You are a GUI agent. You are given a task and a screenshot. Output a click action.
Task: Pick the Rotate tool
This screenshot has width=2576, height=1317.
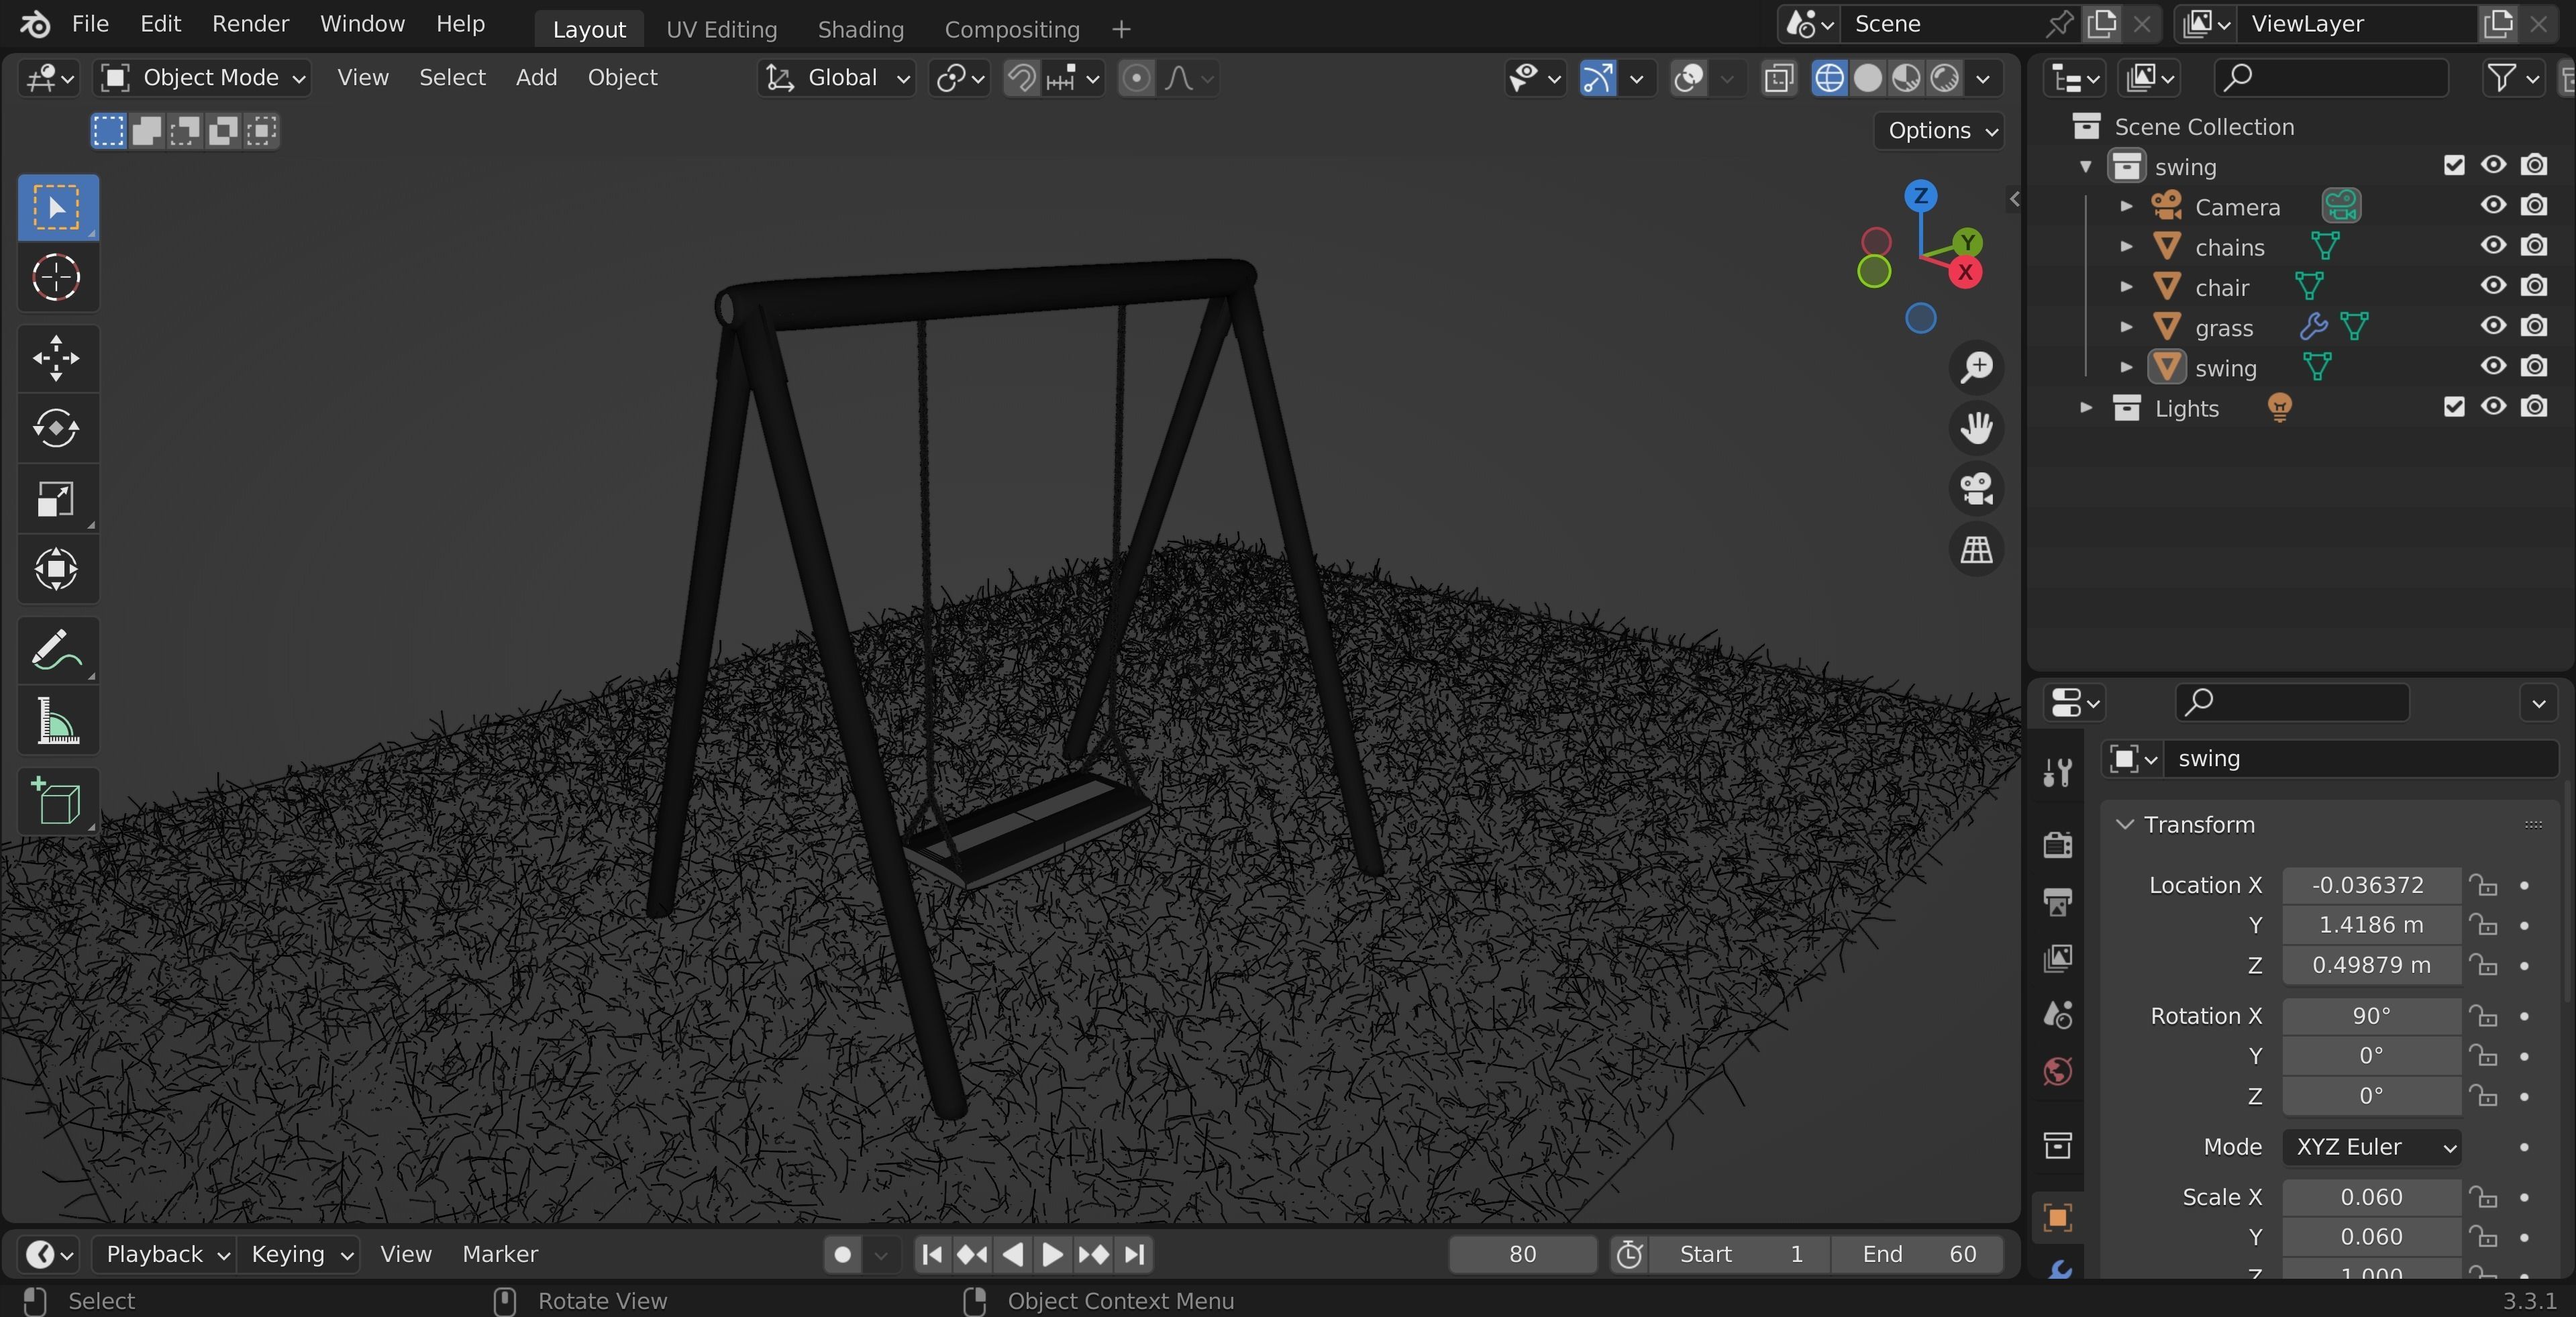(57, 428)
